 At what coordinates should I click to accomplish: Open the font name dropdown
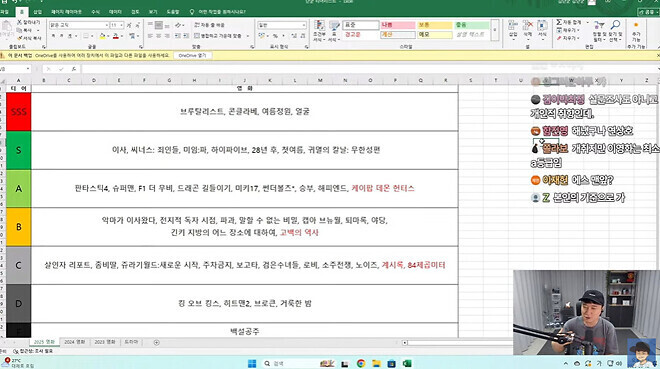[106, 25]
